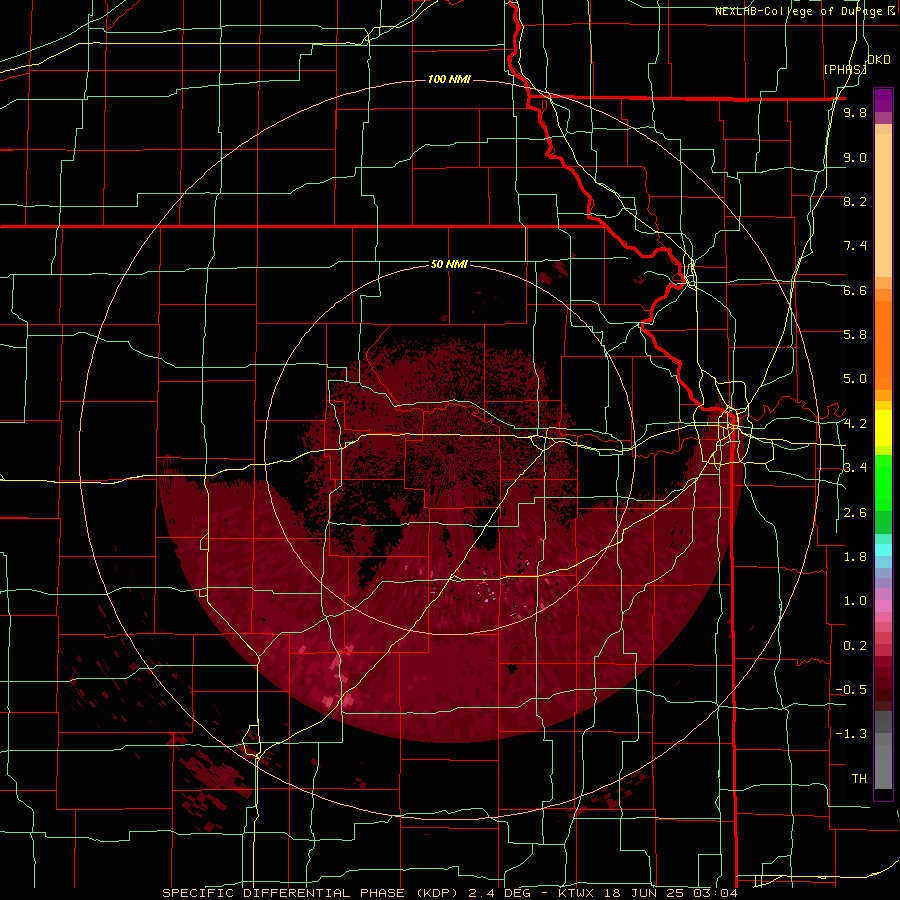The height and width of the screenshot is (900, 900).
Task: Click the 9.0 value on color scale
Action: coord(855,157)
